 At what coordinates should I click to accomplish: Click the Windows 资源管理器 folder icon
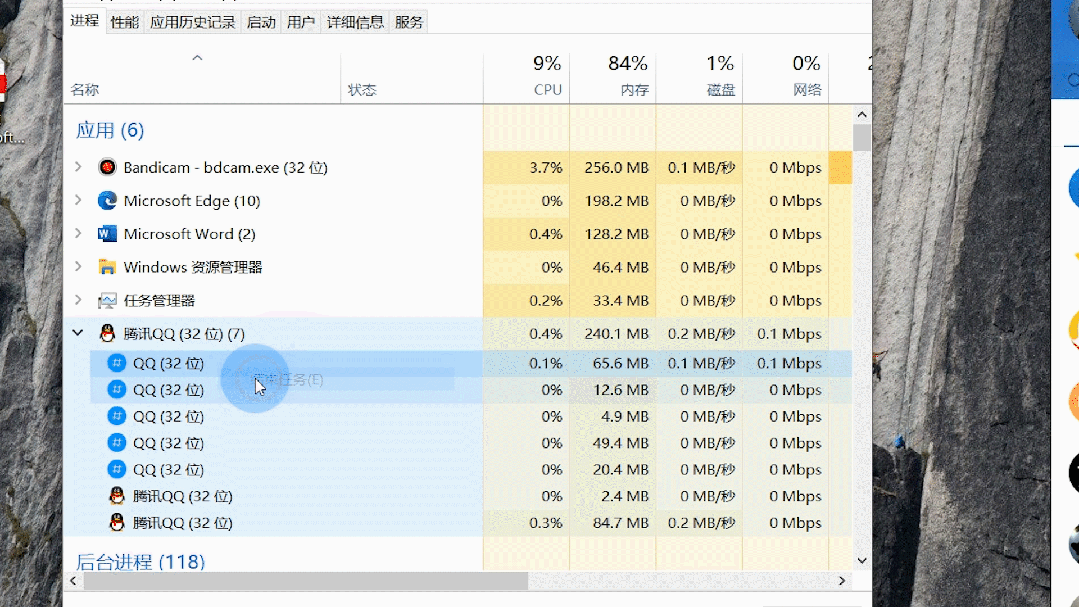pos(107,267)
